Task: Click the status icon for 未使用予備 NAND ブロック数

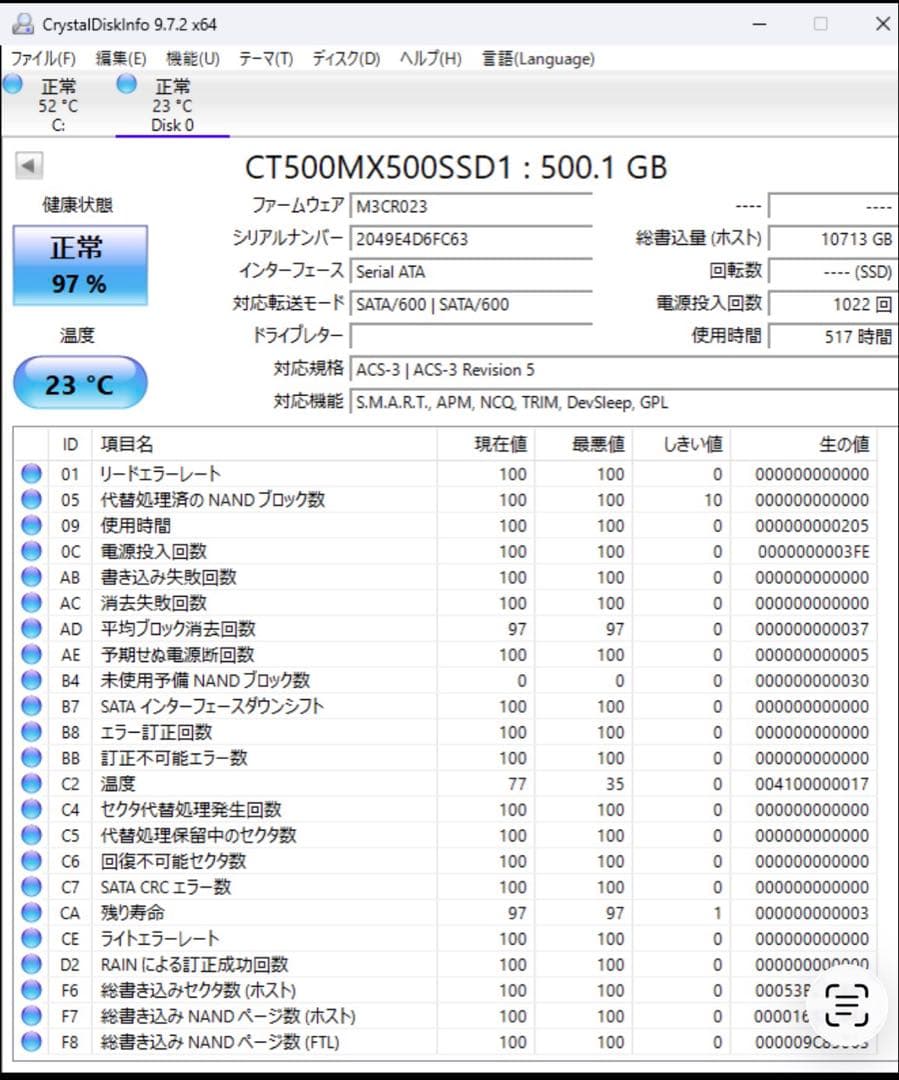Action: coord(31,680)
